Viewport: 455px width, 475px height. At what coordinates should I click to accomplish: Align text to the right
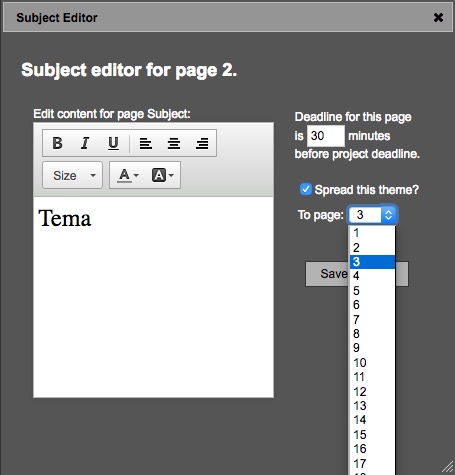[x=202, y=143]
